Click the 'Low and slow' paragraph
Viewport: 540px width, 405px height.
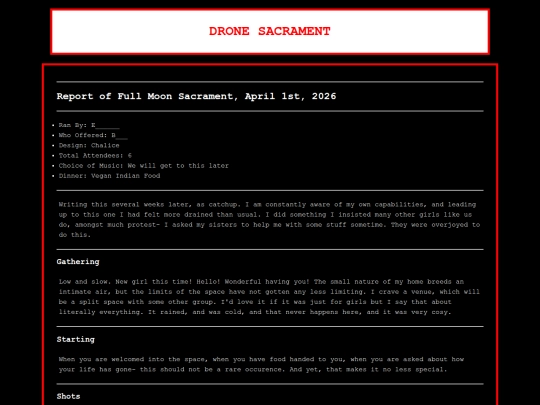point(269,297)
